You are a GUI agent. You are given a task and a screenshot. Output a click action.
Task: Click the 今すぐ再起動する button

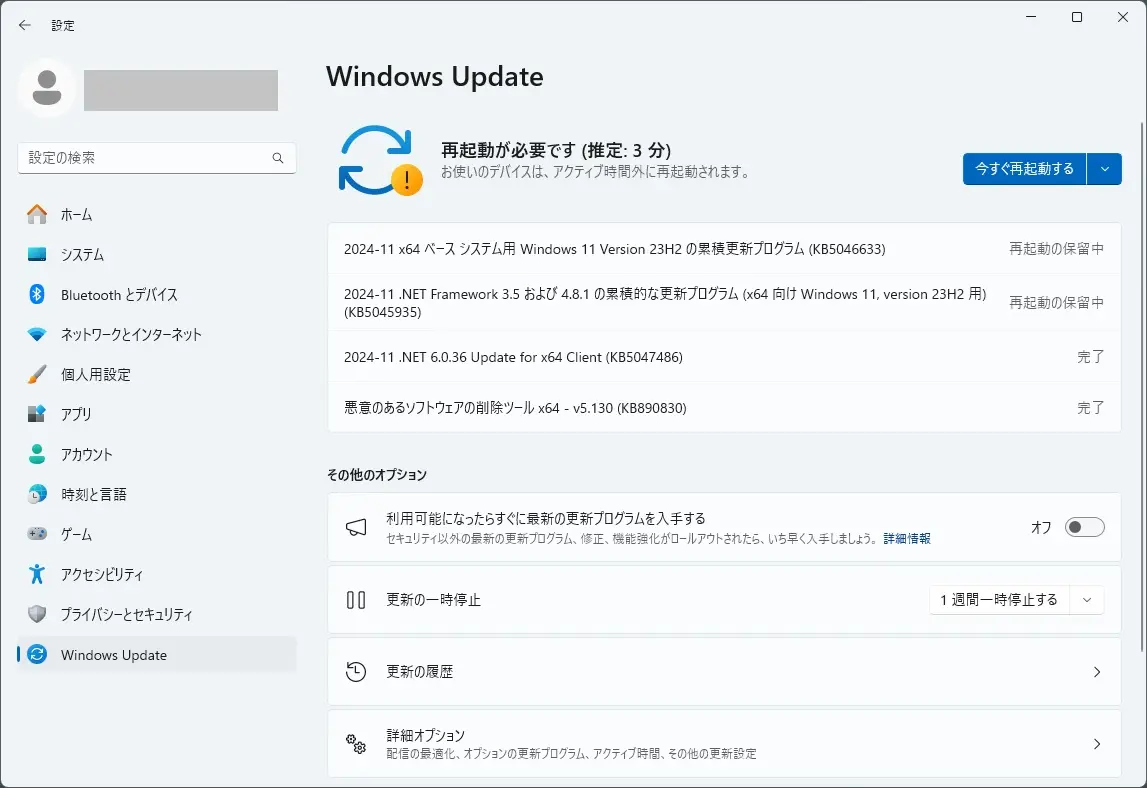tap(1023, 169)
